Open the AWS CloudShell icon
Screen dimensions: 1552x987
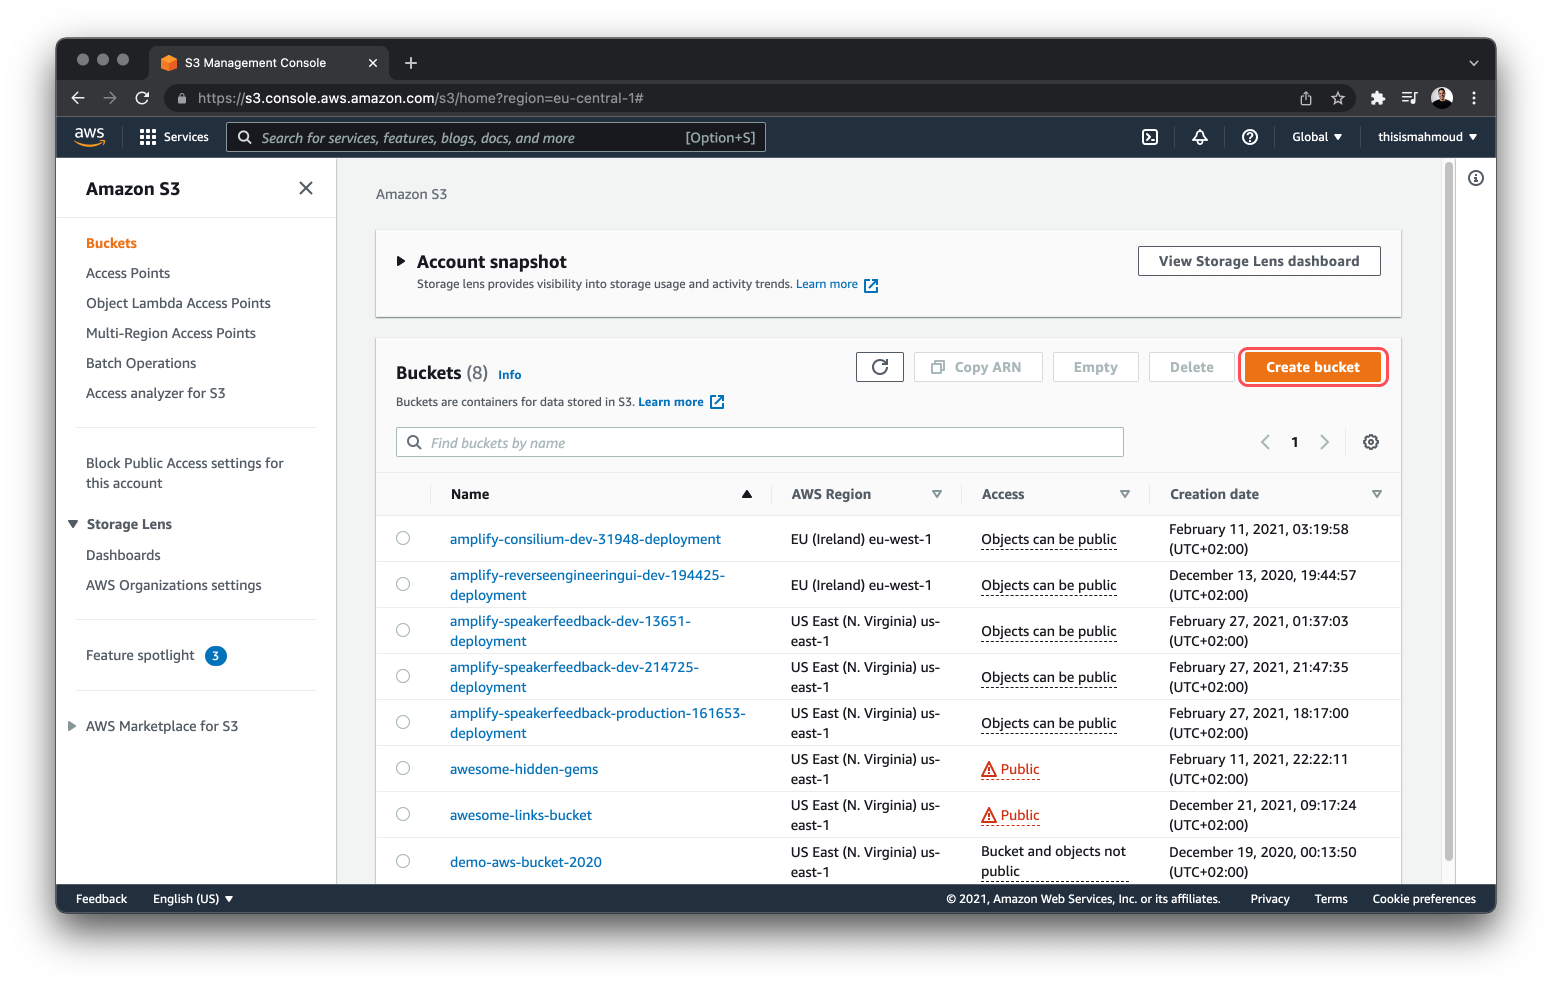point(1150,137)
